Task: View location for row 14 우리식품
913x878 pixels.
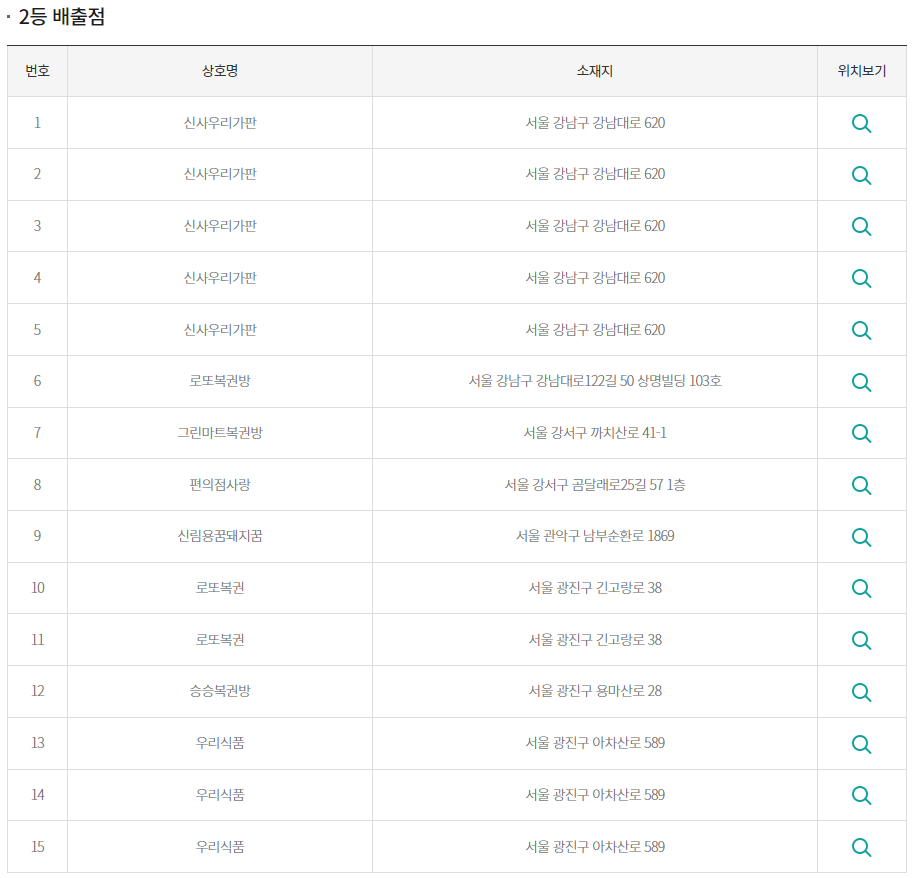Action: pyautogui.click(x=861, y=795)
